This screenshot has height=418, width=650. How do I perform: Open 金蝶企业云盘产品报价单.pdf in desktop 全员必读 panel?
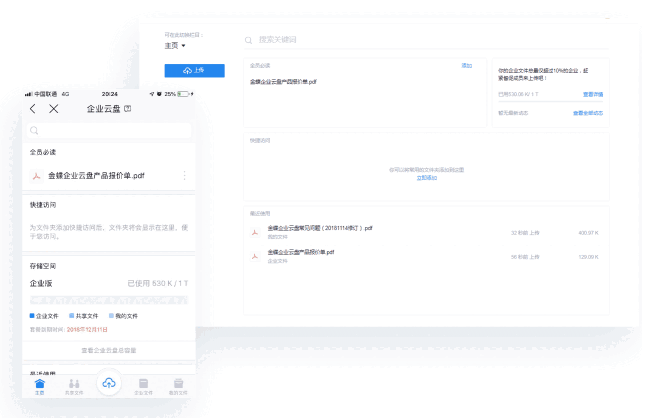pos(283,82)
